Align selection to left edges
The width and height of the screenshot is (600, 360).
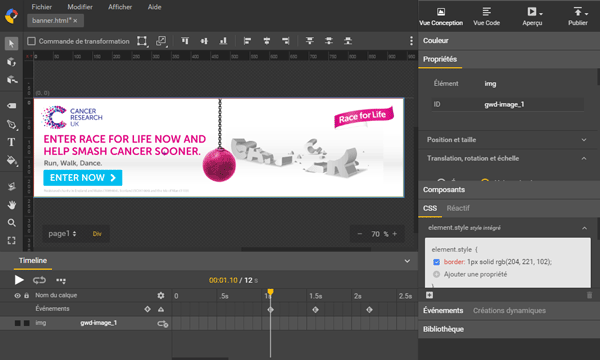coord(248,41)
